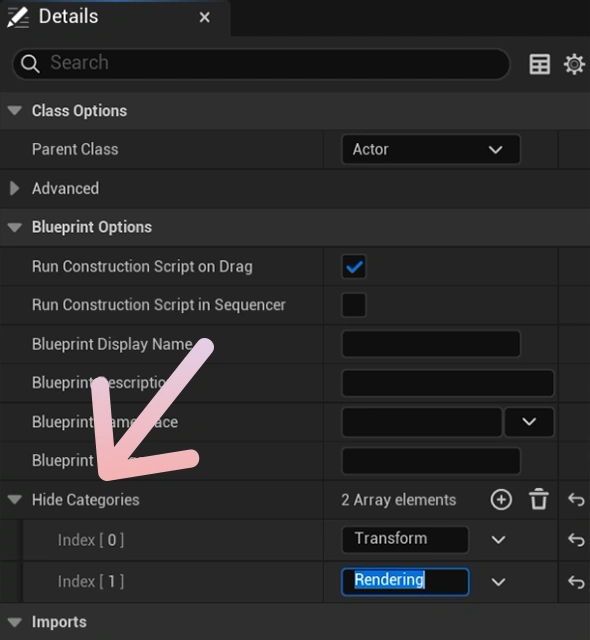Add element to Hide Categories array
The height and width of the screenshot is (640, 590).
(501, 500)
